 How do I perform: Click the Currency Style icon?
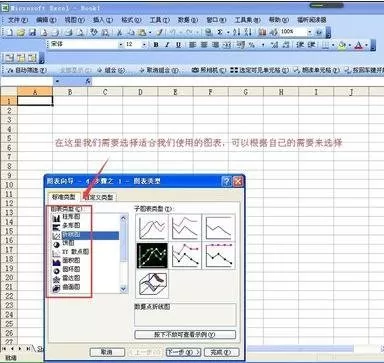click(x=241, y=45)
